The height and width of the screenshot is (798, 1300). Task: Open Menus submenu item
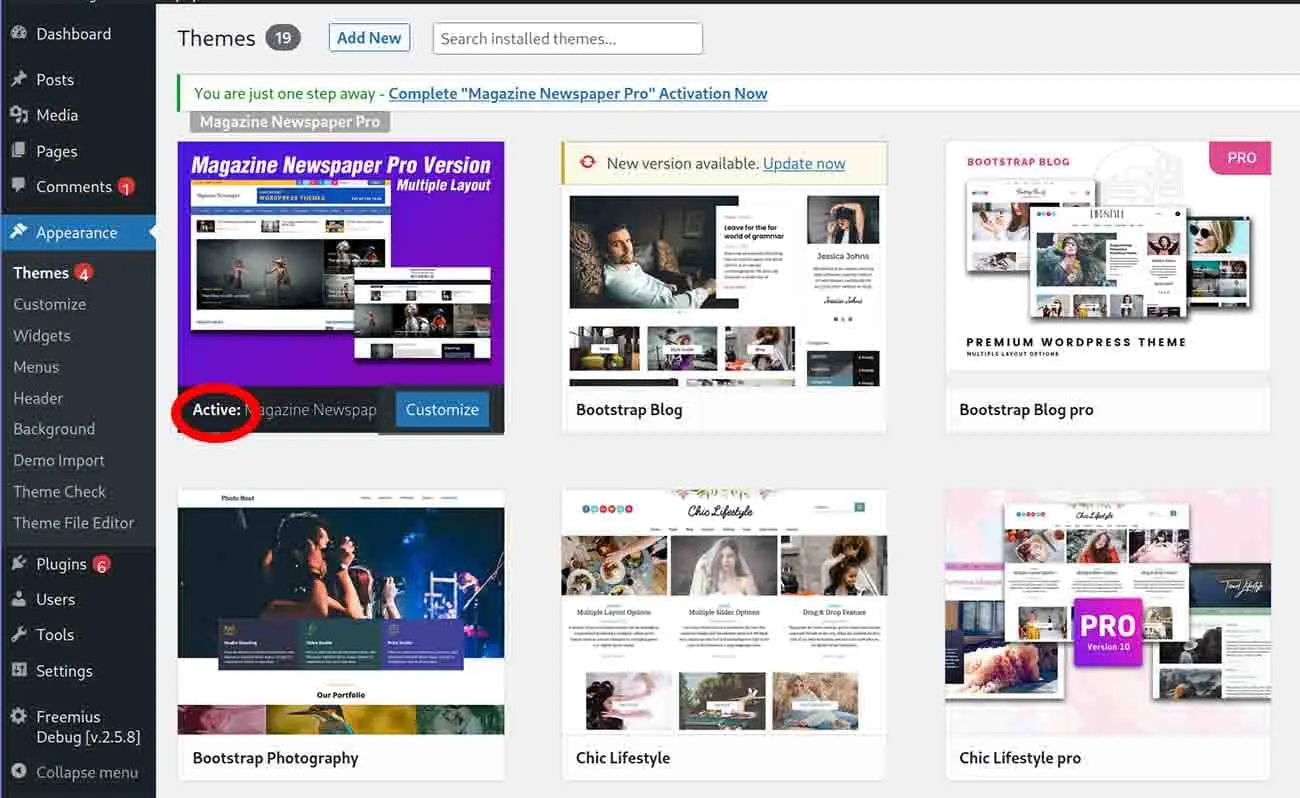click(36, 367)
